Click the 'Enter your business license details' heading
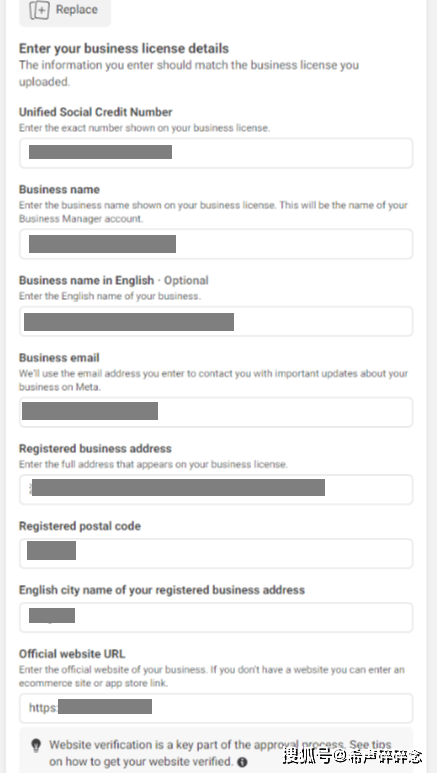The height and width of the screenshot is (773, 437). pos(124,48)
